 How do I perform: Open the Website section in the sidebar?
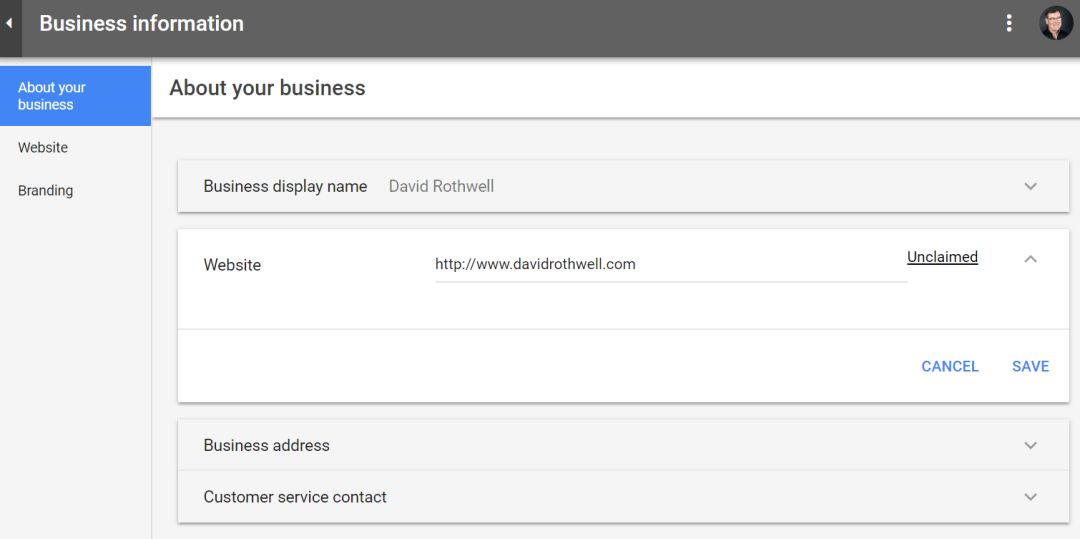pos(75,148)
